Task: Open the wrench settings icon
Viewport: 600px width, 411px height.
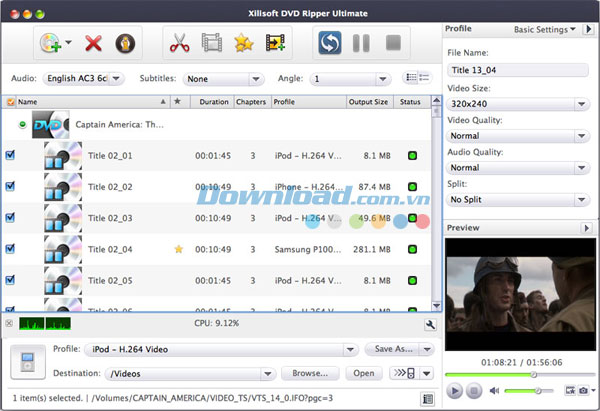Action: 430,325
